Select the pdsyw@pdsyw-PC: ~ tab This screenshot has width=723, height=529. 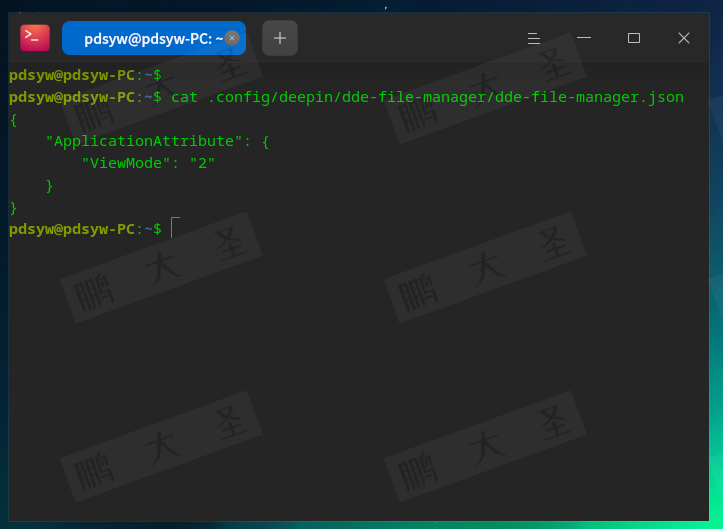(154, 38)
